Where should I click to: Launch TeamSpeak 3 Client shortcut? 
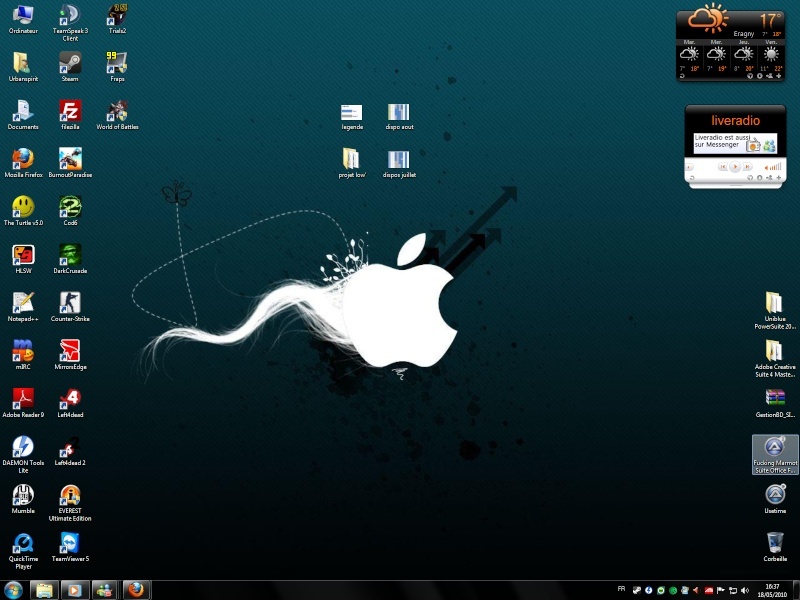(70, 23)
